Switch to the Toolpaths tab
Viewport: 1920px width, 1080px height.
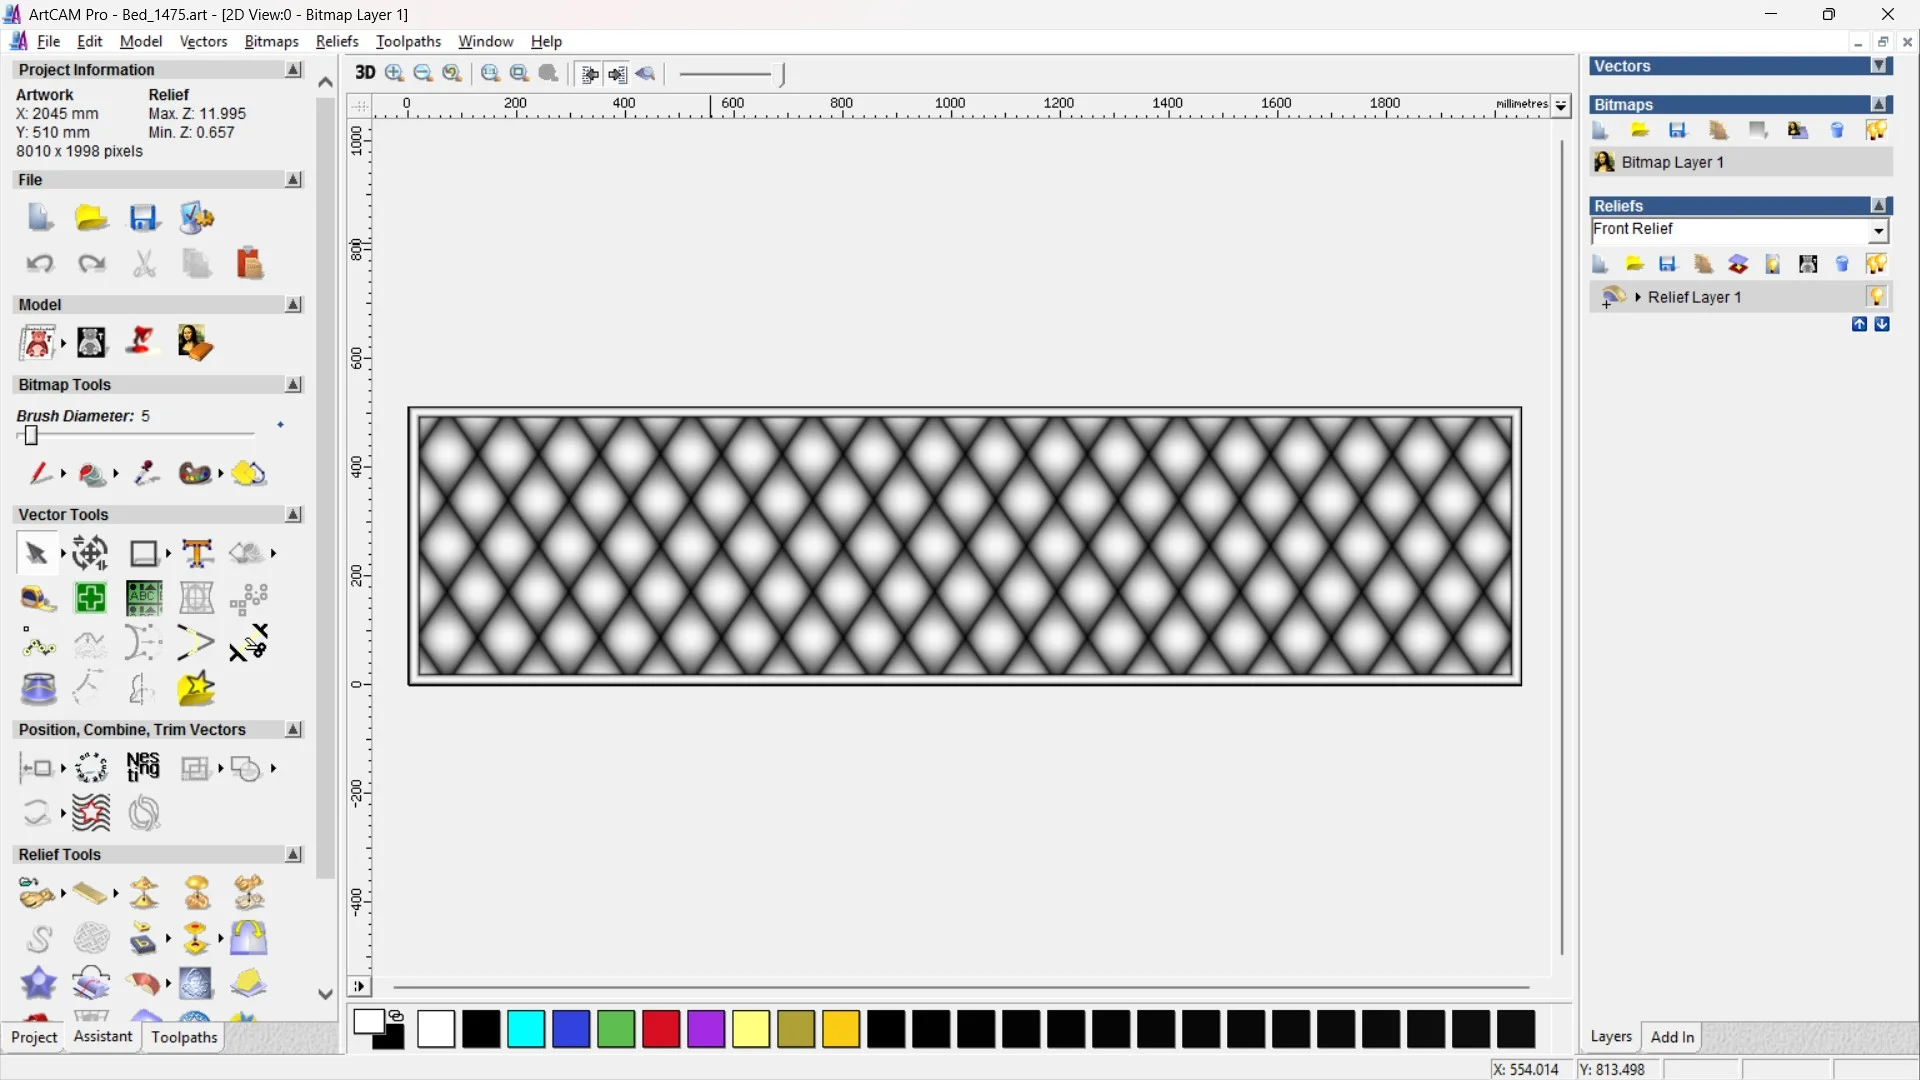pos(184,1037)
